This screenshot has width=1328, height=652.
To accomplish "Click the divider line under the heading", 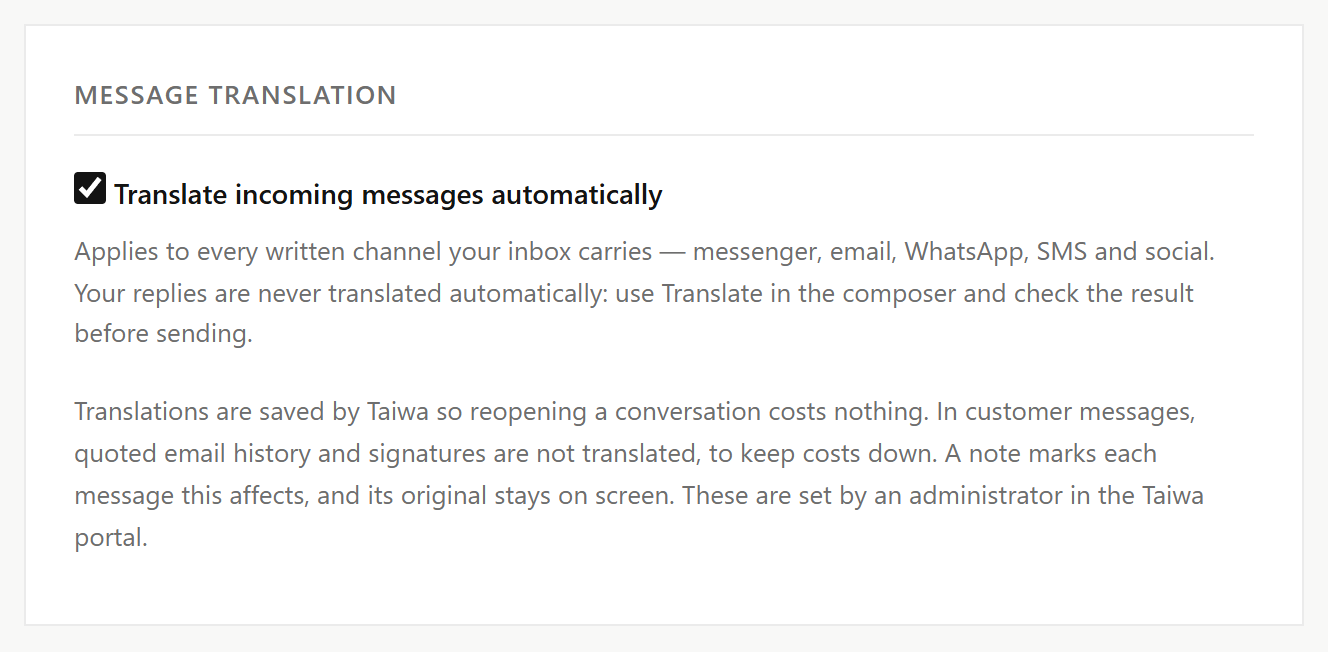I will (x=664, y=135).
